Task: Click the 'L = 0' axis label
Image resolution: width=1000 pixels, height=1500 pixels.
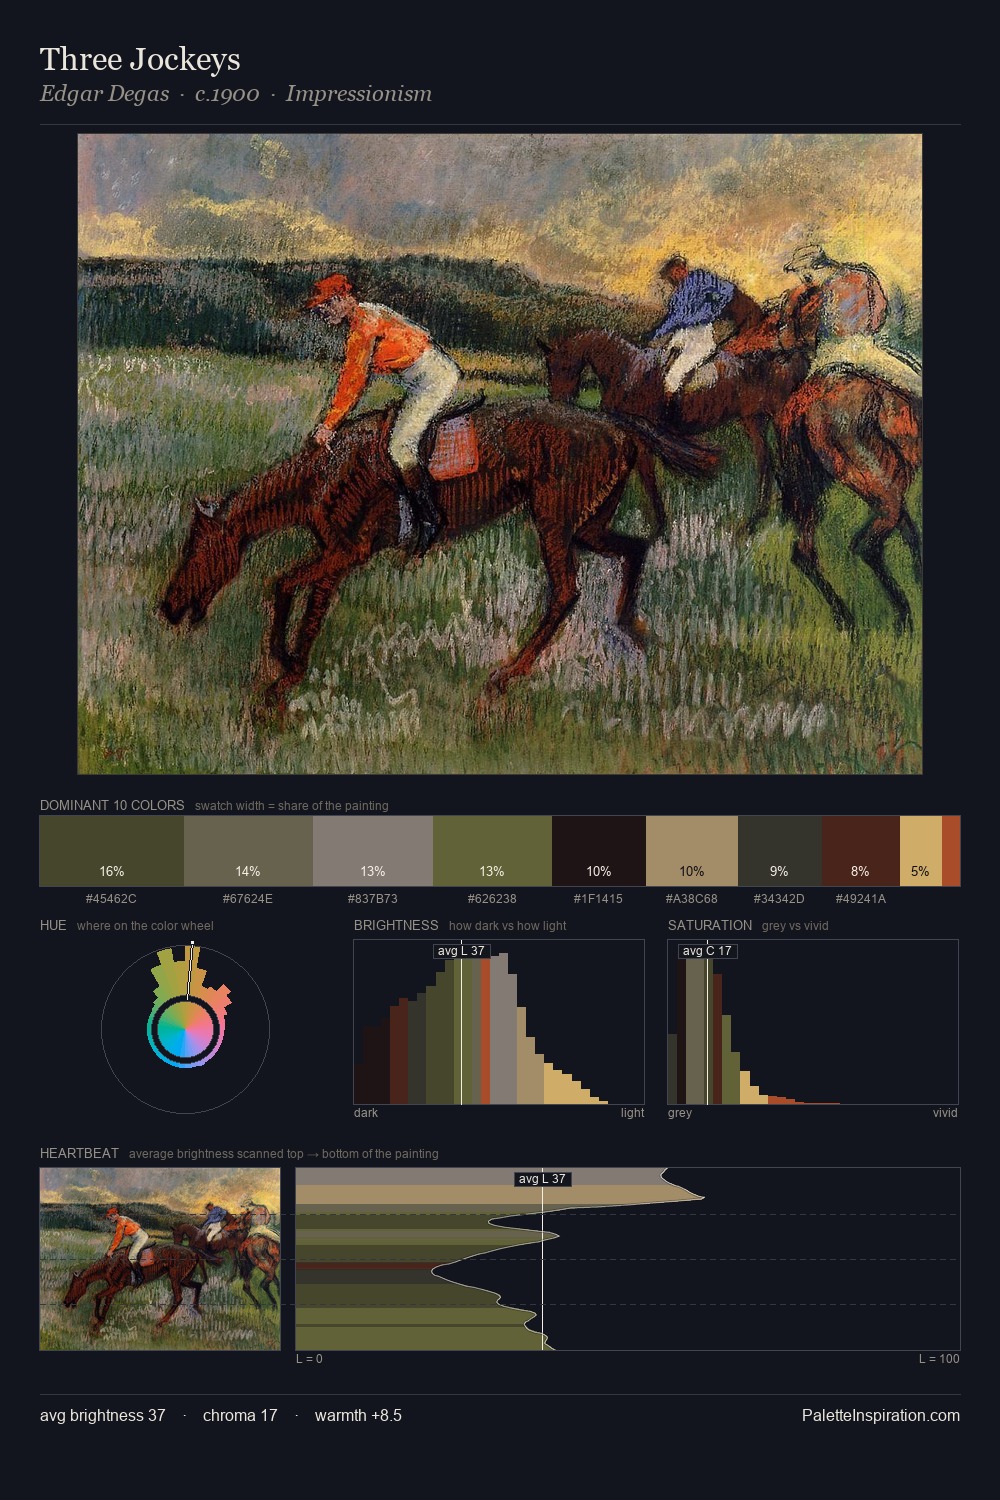Action: tap(309, 1359)
